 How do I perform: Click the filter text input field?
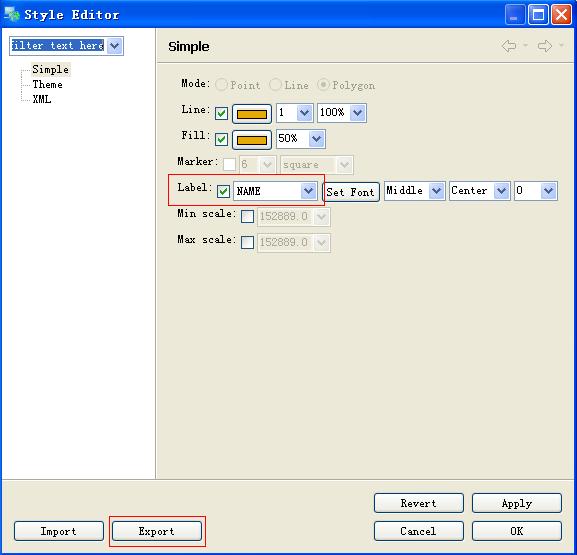click(58, 46)
